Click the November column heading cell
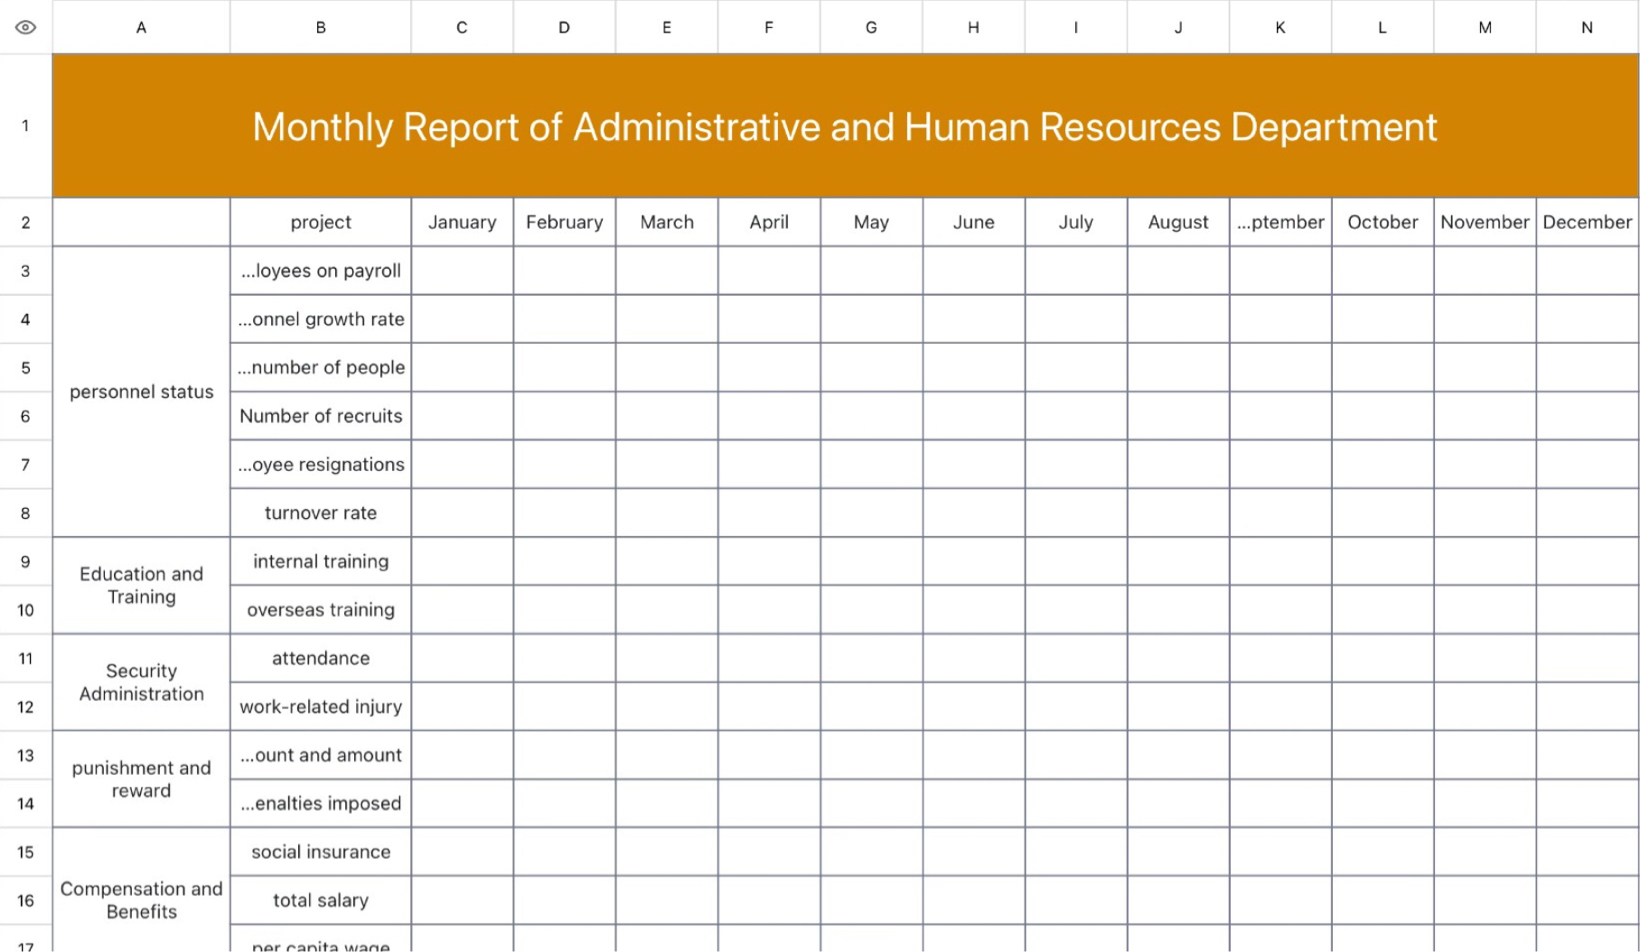Image resolution: width=1640 pixels, height=952 pixels. [x=1485, y=222]
